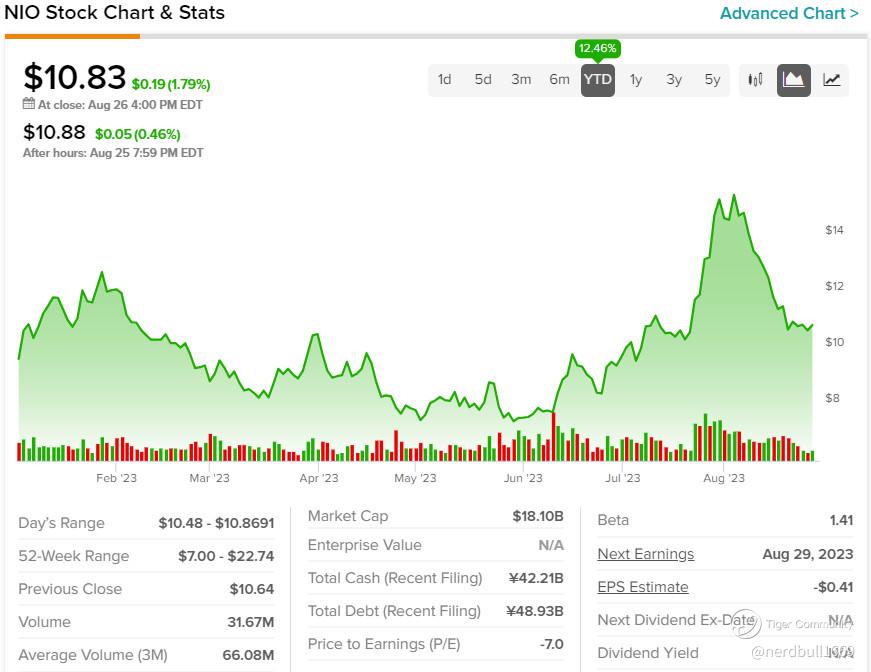Click the Mar '23 axis label
The width and height of the screenshot is (871, 672).
[x=209, y=478]
